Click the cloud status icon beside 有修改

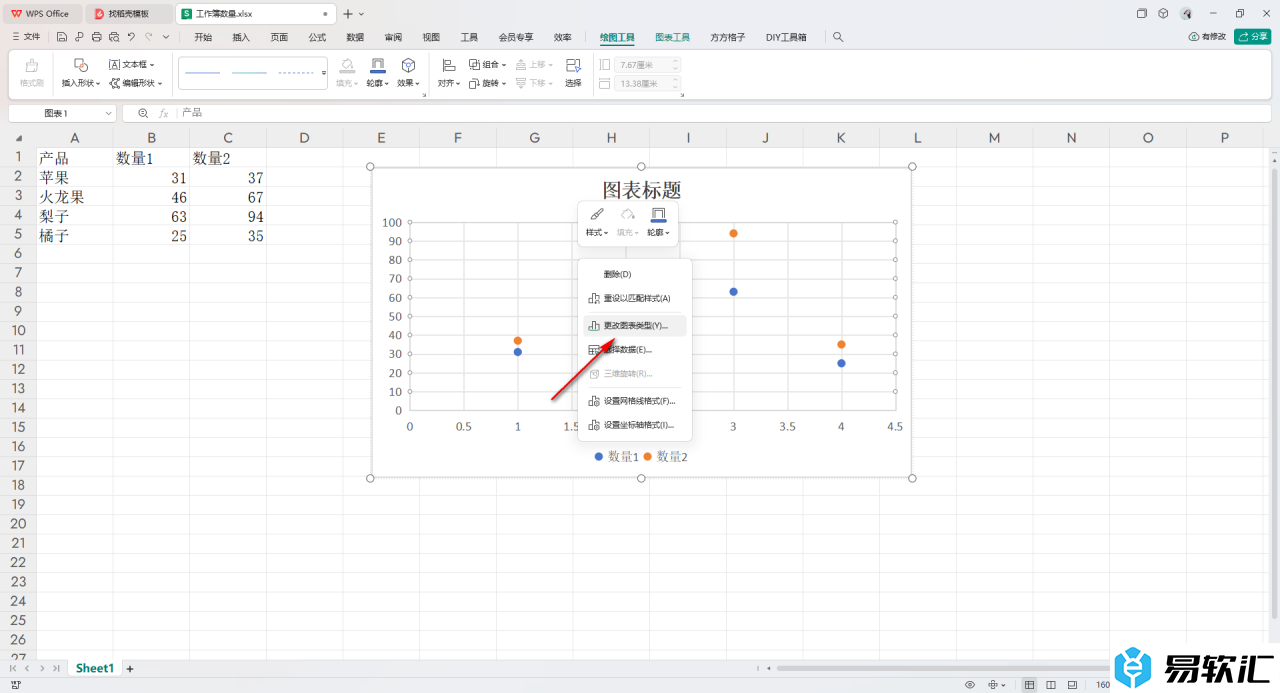point(1194,37)
